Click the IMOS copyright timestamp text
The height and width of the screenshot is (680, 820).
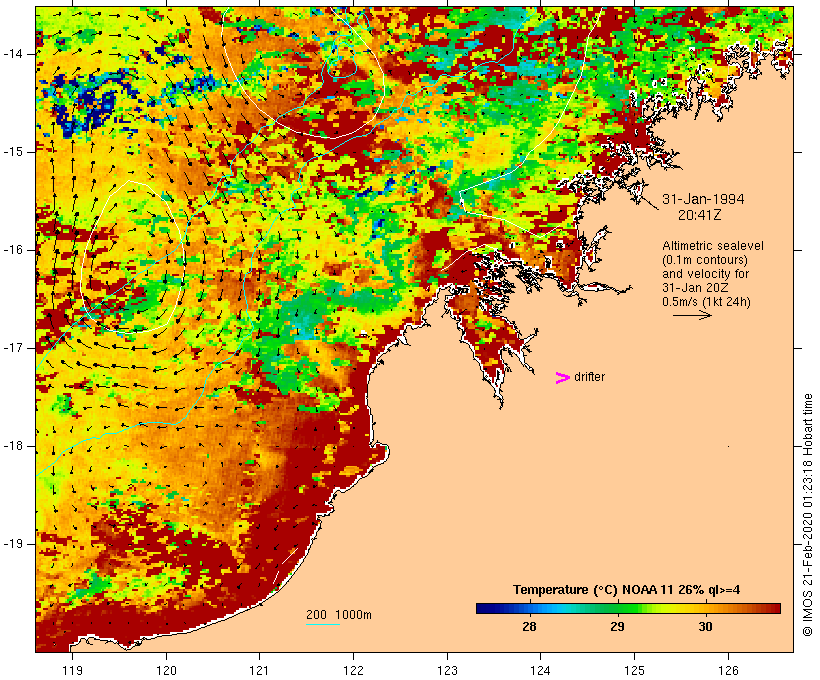[x=807, y=515]
